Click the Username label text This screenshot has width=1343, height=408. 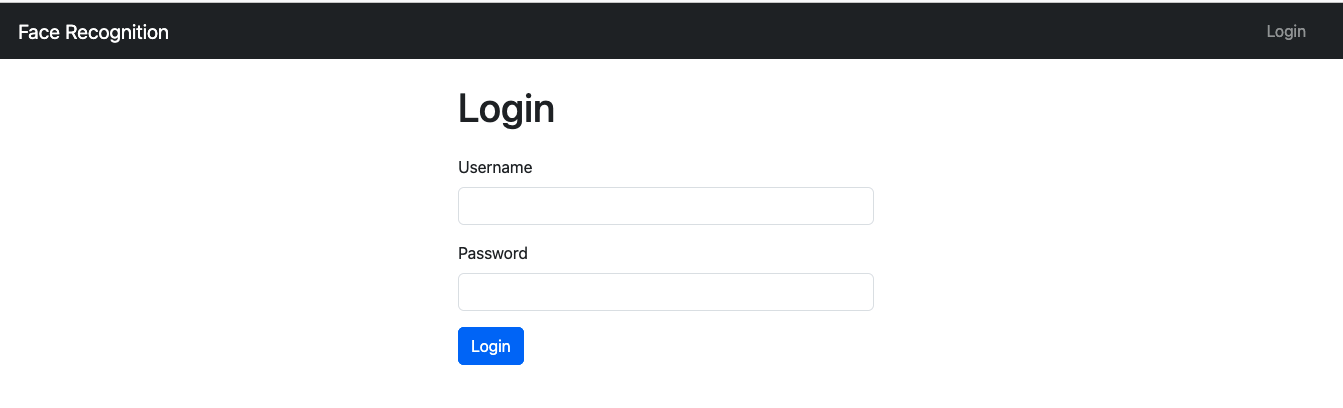coord(495,167)
